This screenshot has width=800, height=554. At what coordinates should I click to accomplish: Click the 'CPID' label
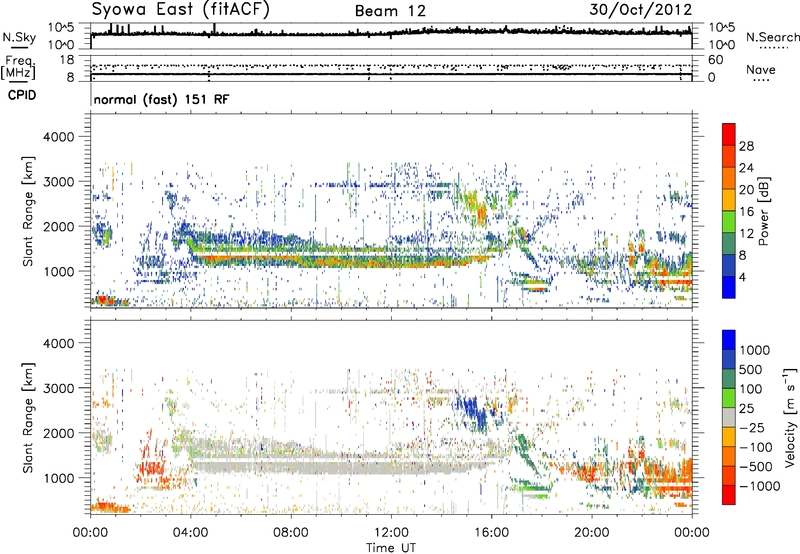point(22,95)
